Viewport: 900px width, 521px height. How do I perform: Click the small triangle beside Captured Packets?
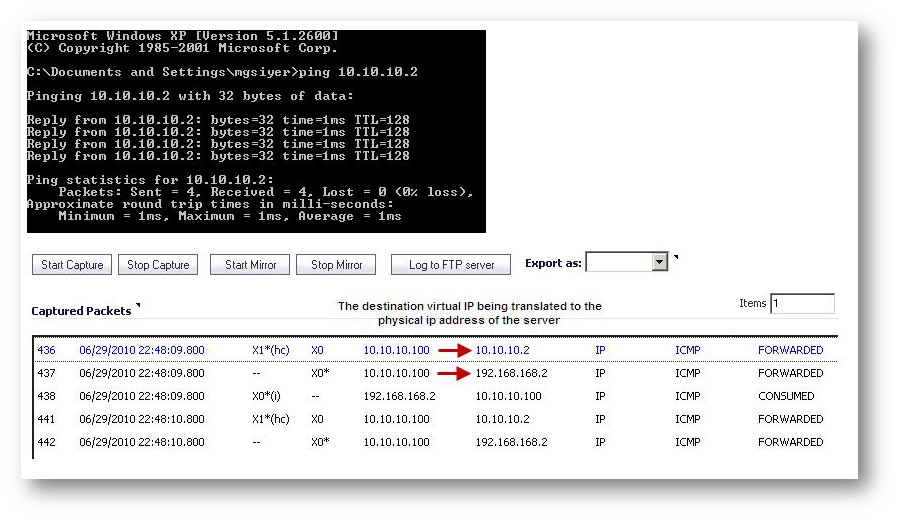click(138, 305)
